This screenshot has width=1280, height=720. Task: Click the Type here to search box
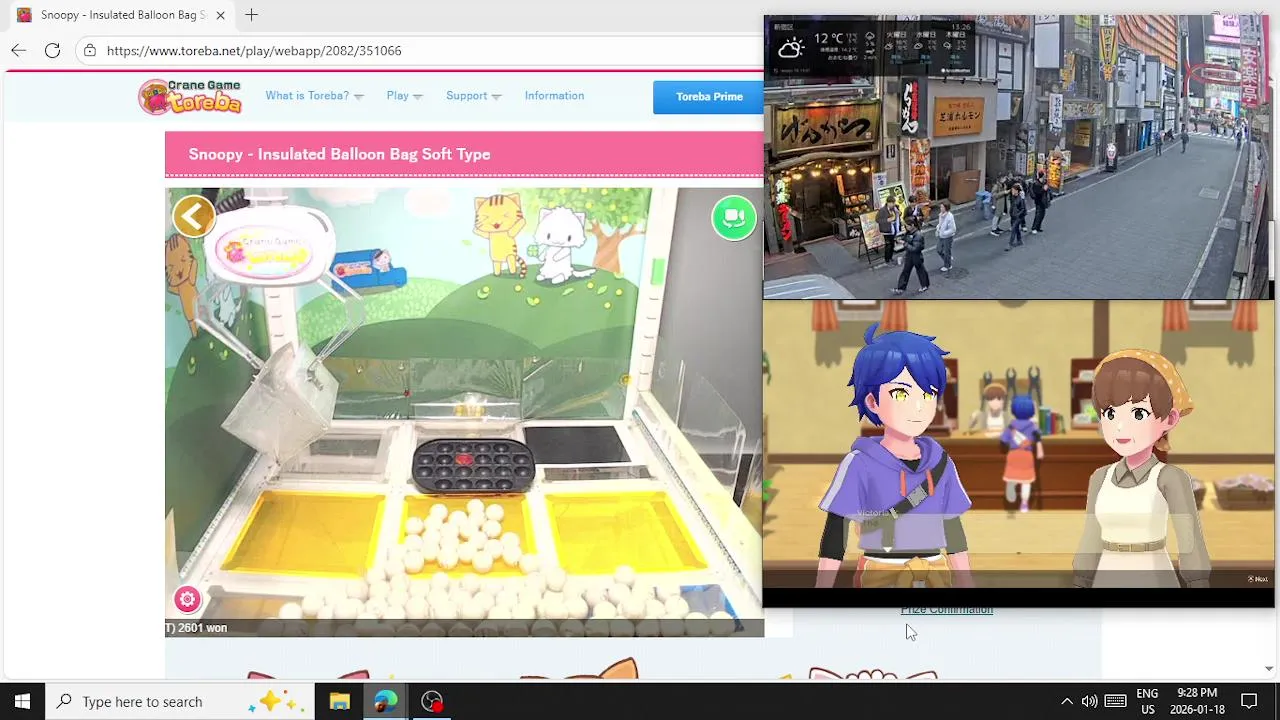180,701
